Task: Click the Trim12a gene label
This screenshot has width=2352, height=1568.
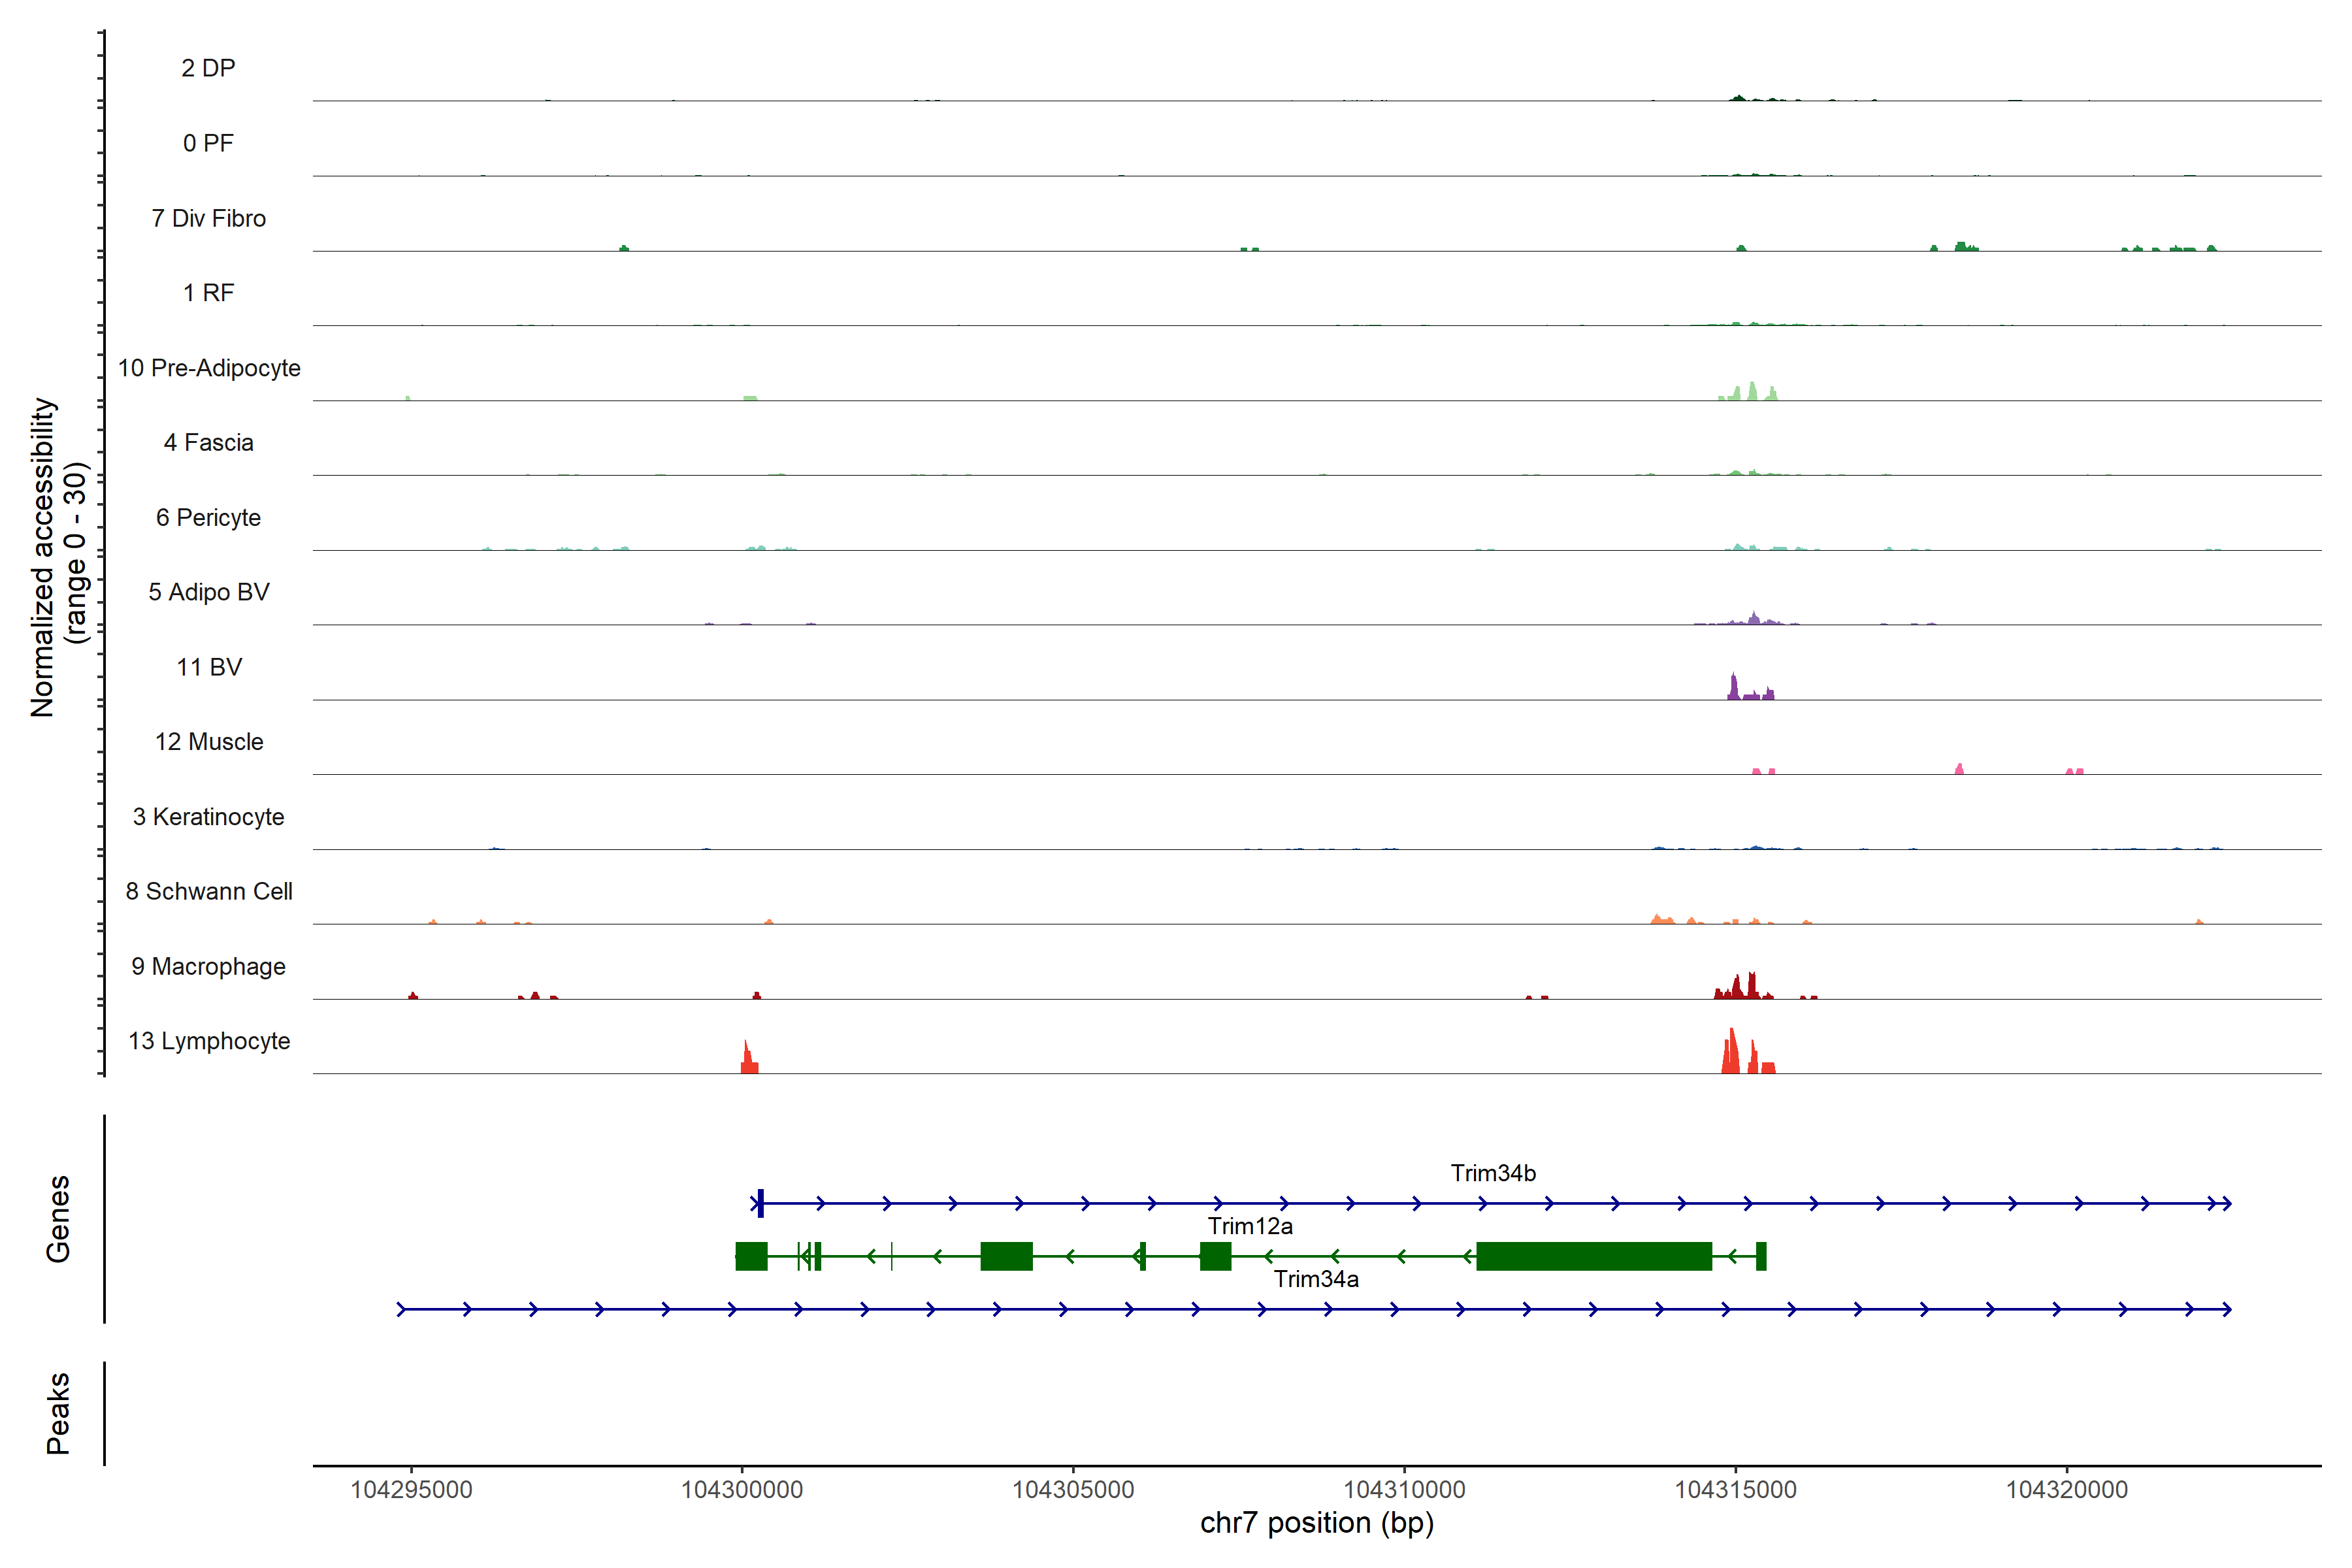Action: tap(1249, 1226)
